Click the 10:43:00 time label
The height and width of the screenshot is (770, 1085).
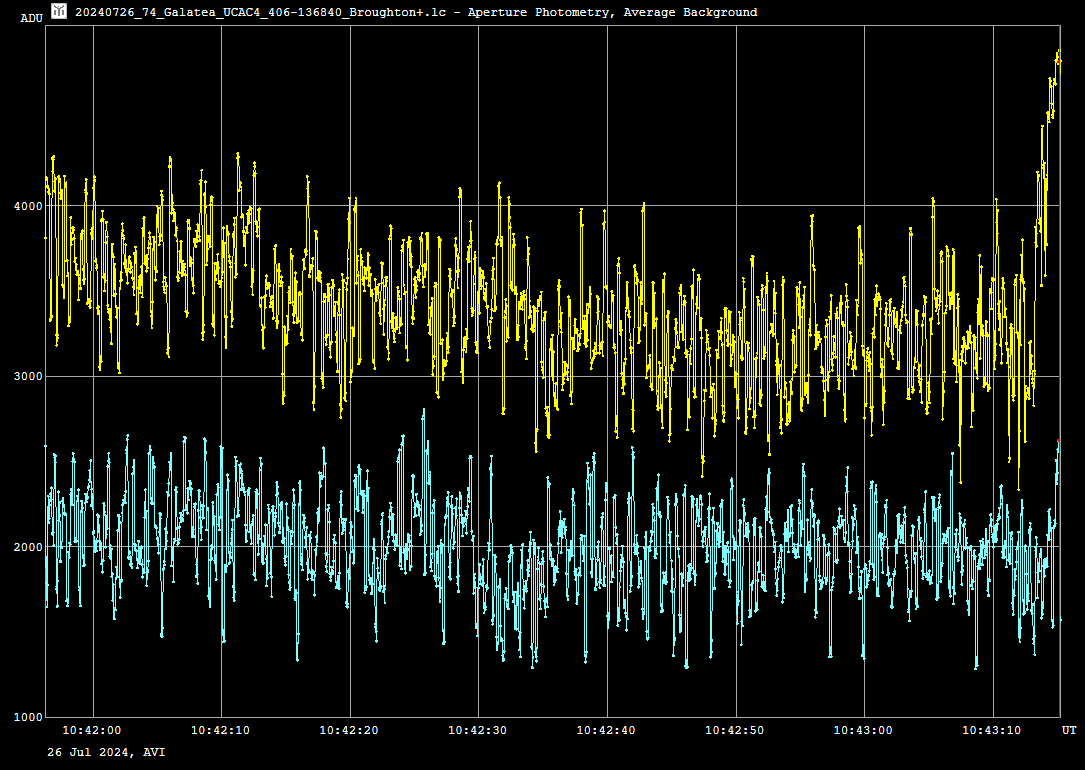point(863,730)
